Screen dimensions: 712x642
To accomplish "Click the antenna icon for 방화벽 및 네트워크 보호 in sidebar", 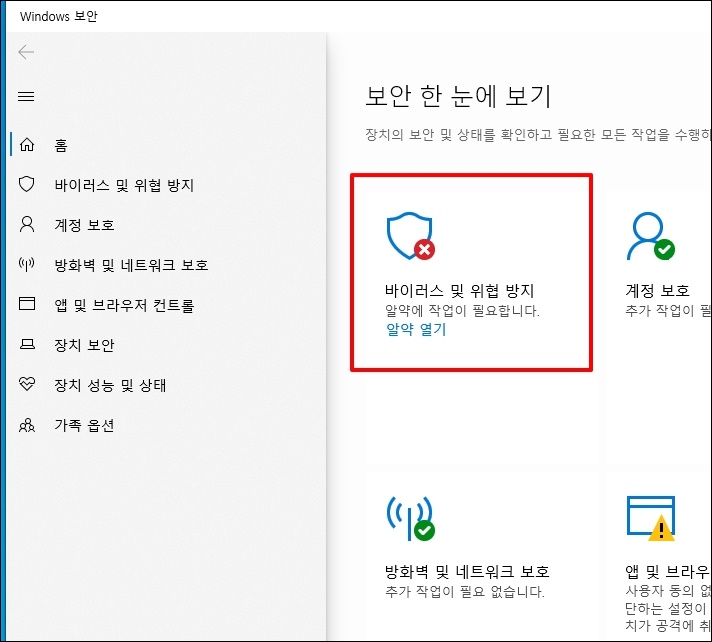I will coord(27,264).
